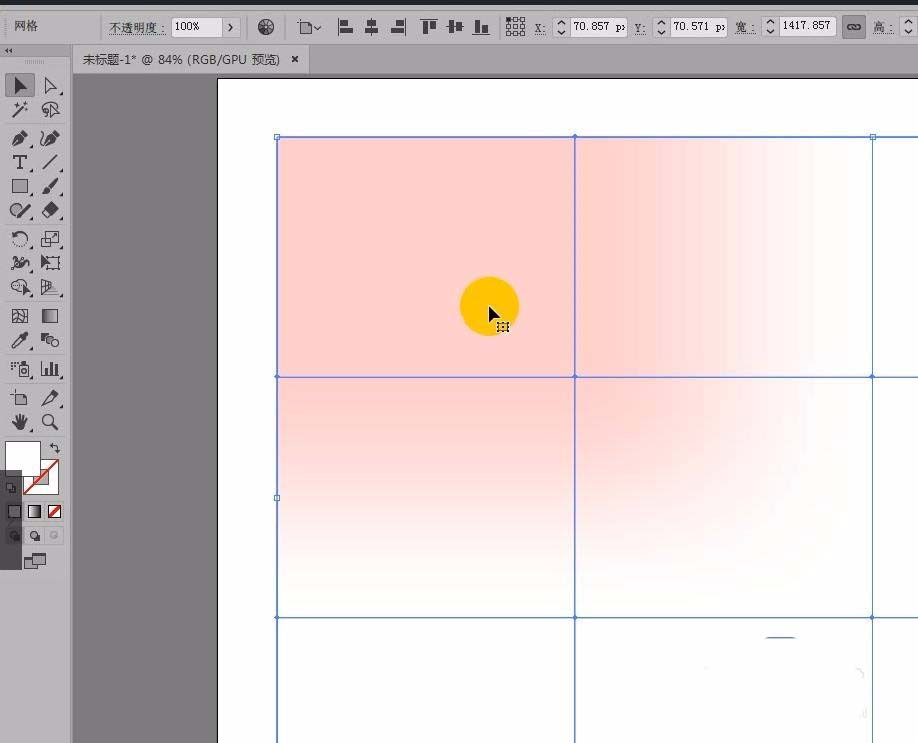Select the Pen tool
This screenshot has width=918, height=743.
tap(20, 139)
